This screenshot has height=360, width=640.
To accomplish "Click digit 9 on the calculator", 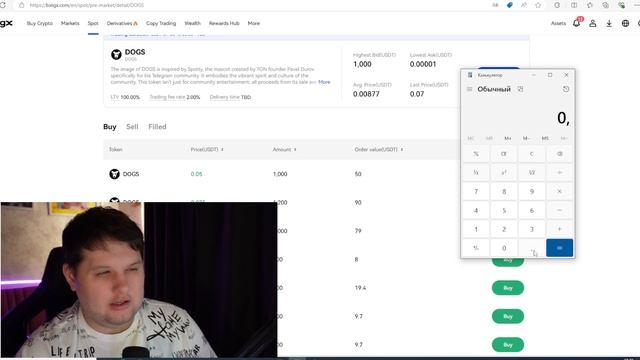I will 532,191.
